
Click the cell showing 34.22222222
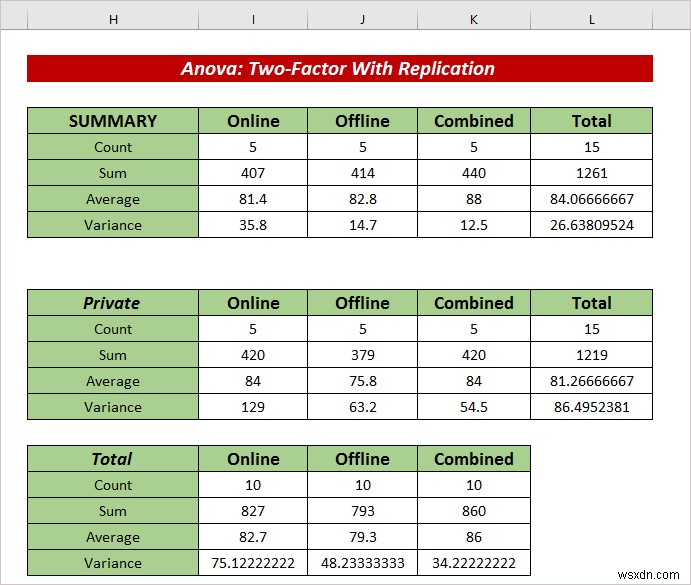(474, 563)
